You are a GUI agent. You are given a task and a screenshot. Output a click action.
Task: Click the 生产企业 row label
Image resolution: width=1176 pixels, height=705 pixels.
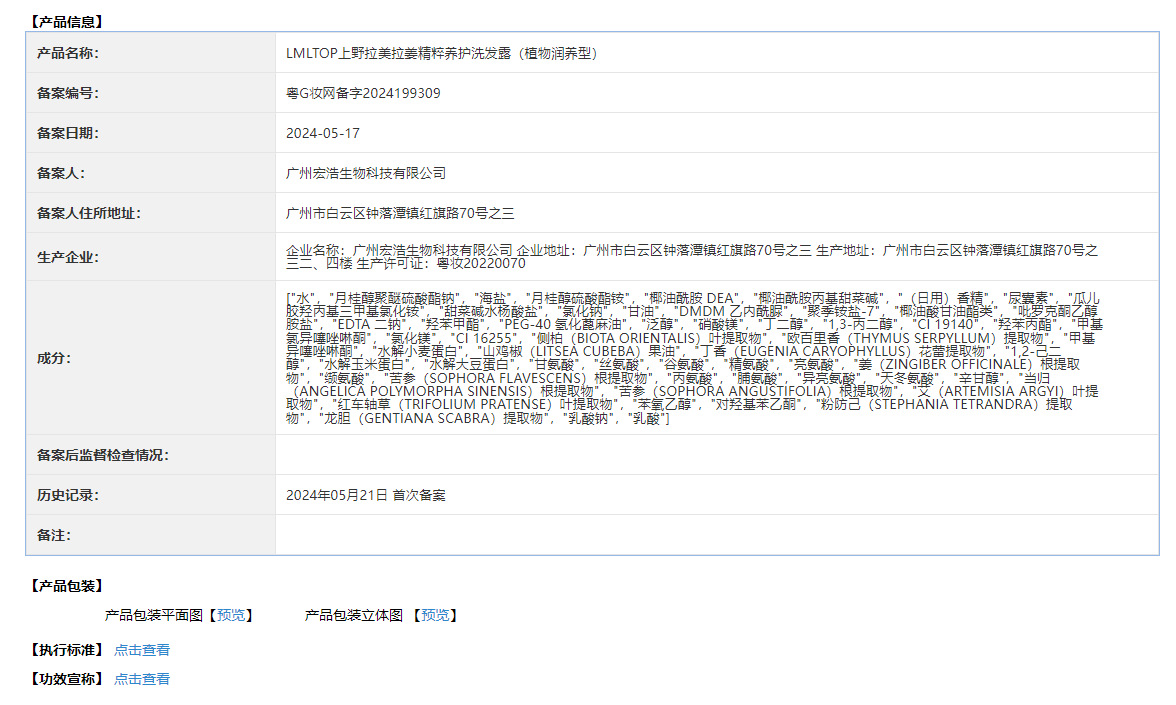[x=68, y=257]
